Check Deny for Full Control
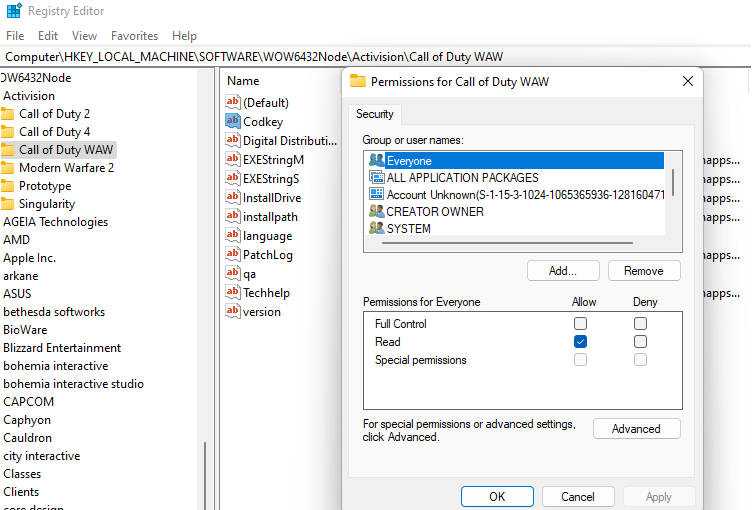 tap(640, 324)
